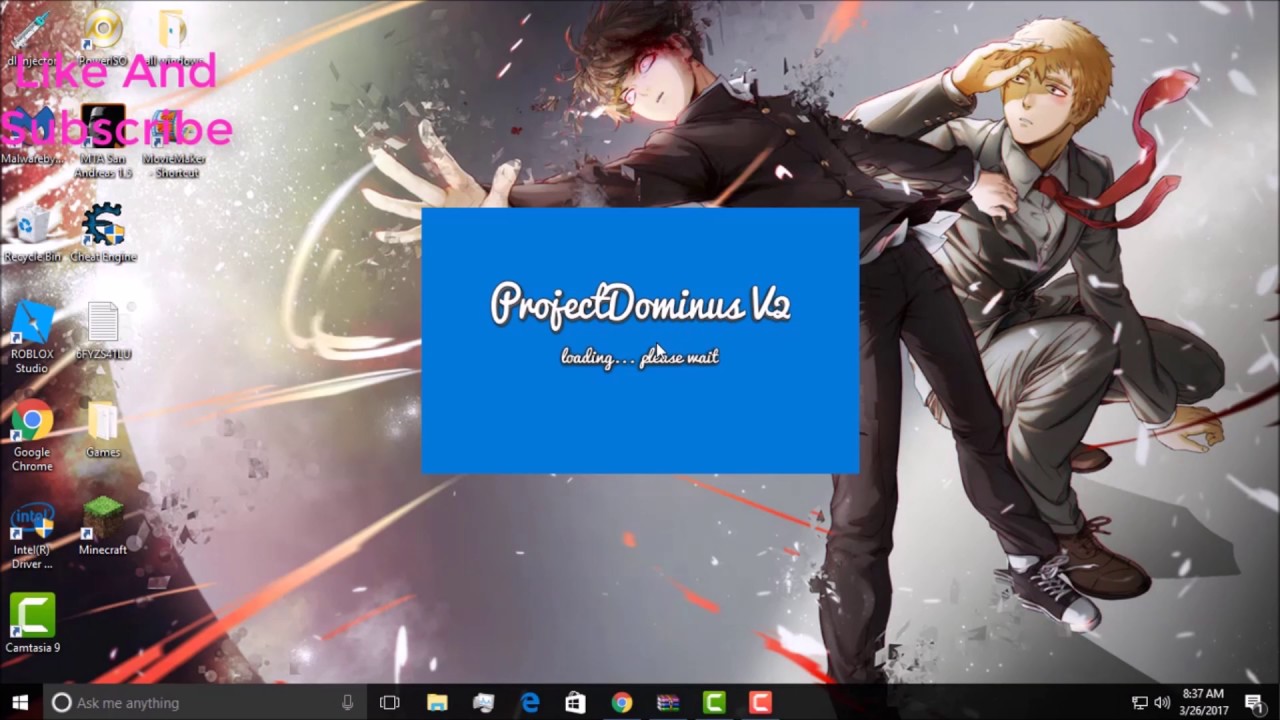Launch MTA San Andreas 1.5 shortcut

coord(103,141)
